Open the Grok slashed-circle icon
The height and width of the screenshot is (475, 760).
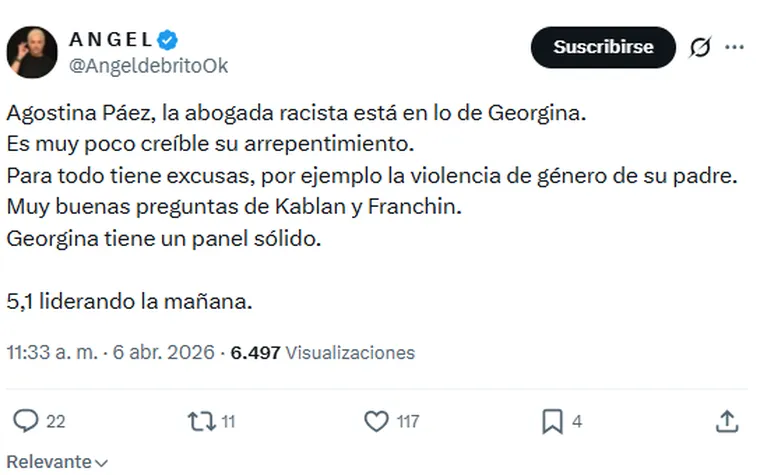(700, 47)
